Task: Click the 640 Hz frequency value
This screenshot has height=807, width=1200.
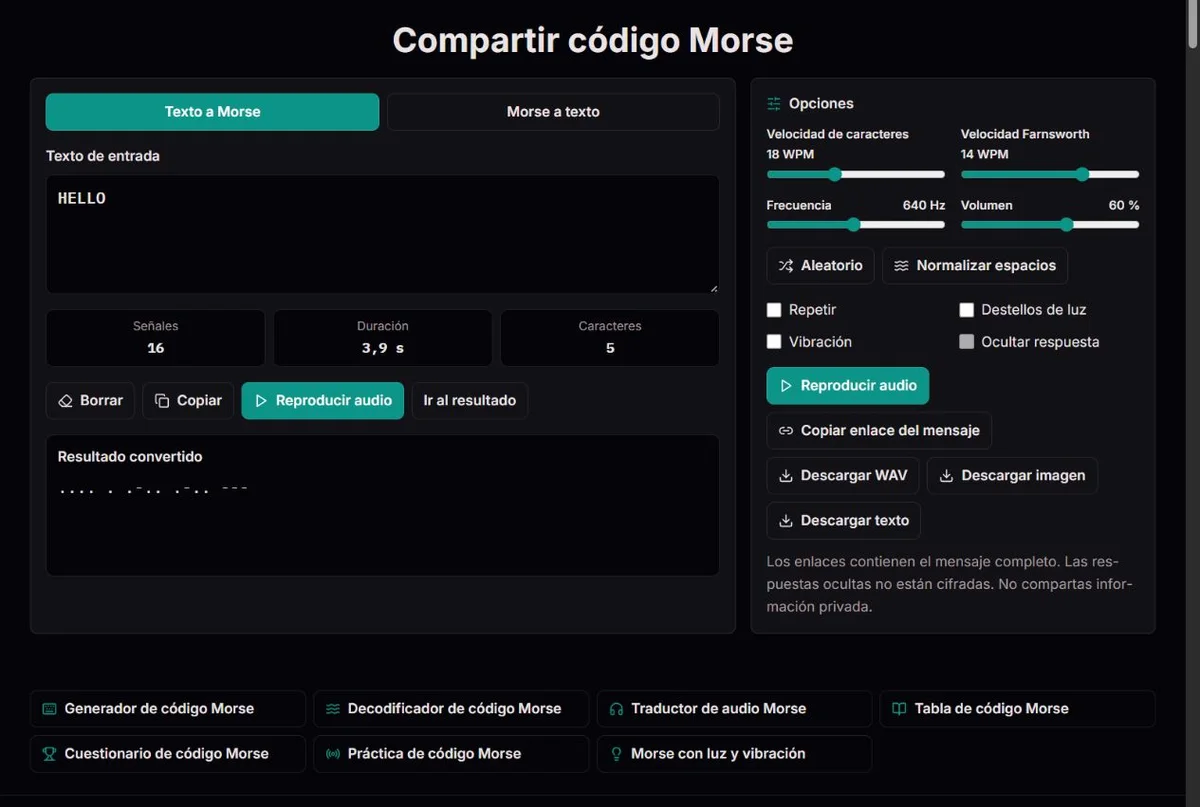Action: (x=924, y=205)
